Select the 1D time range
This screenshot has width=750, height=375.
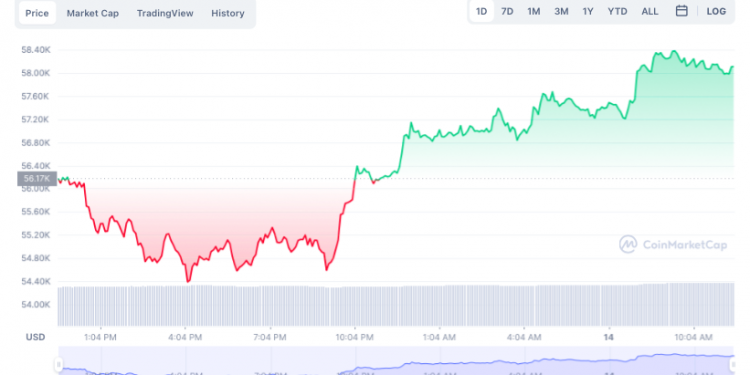tap(481, 11)
